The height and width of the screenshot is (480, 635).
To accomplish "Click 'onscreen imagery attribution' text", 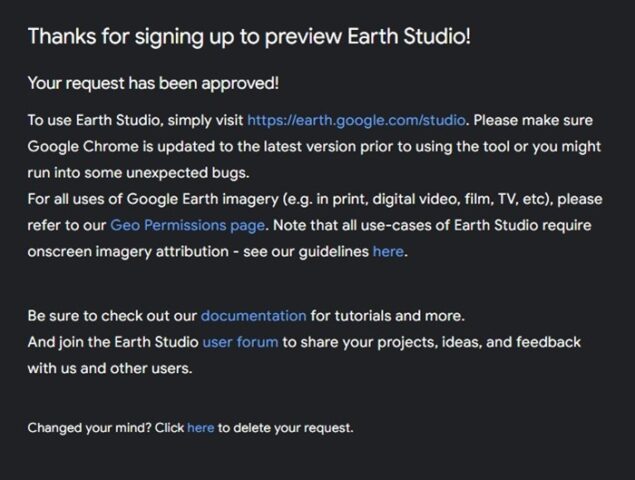I will tap(130, 251).
